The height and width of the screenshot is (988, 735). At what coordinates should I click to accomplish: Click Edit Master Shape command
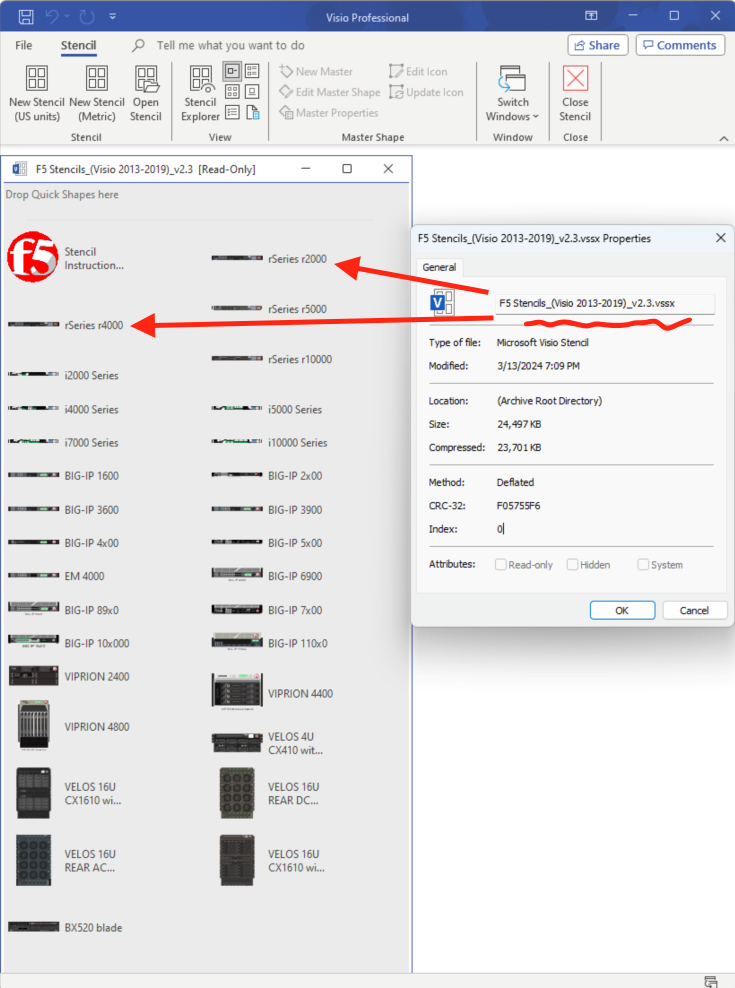(x=330, y=92)
